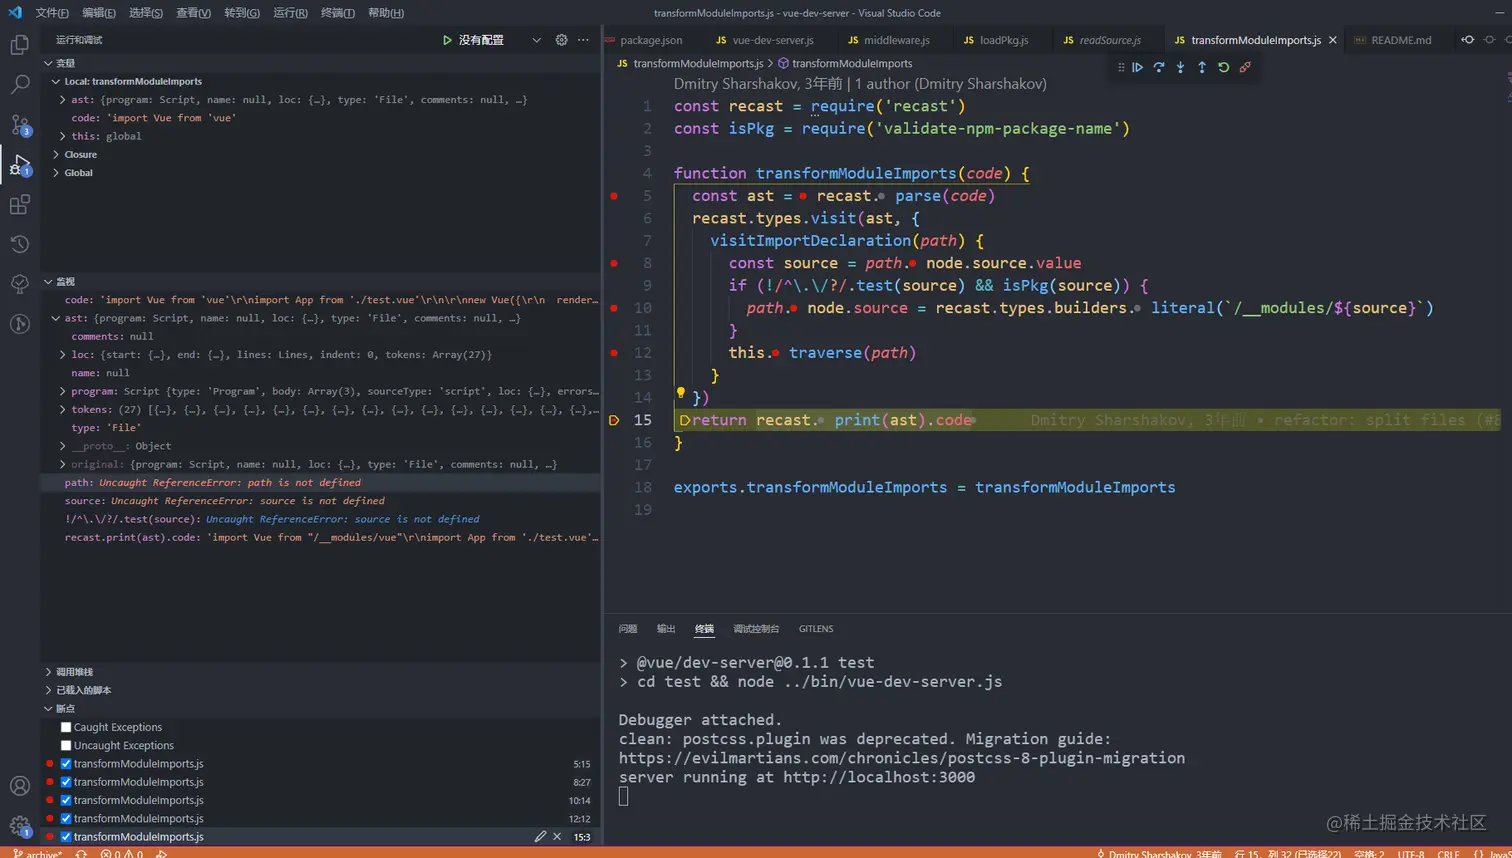Expand the Global scope
Viewport: 1512px width, 858px height.
pos(56,172)
